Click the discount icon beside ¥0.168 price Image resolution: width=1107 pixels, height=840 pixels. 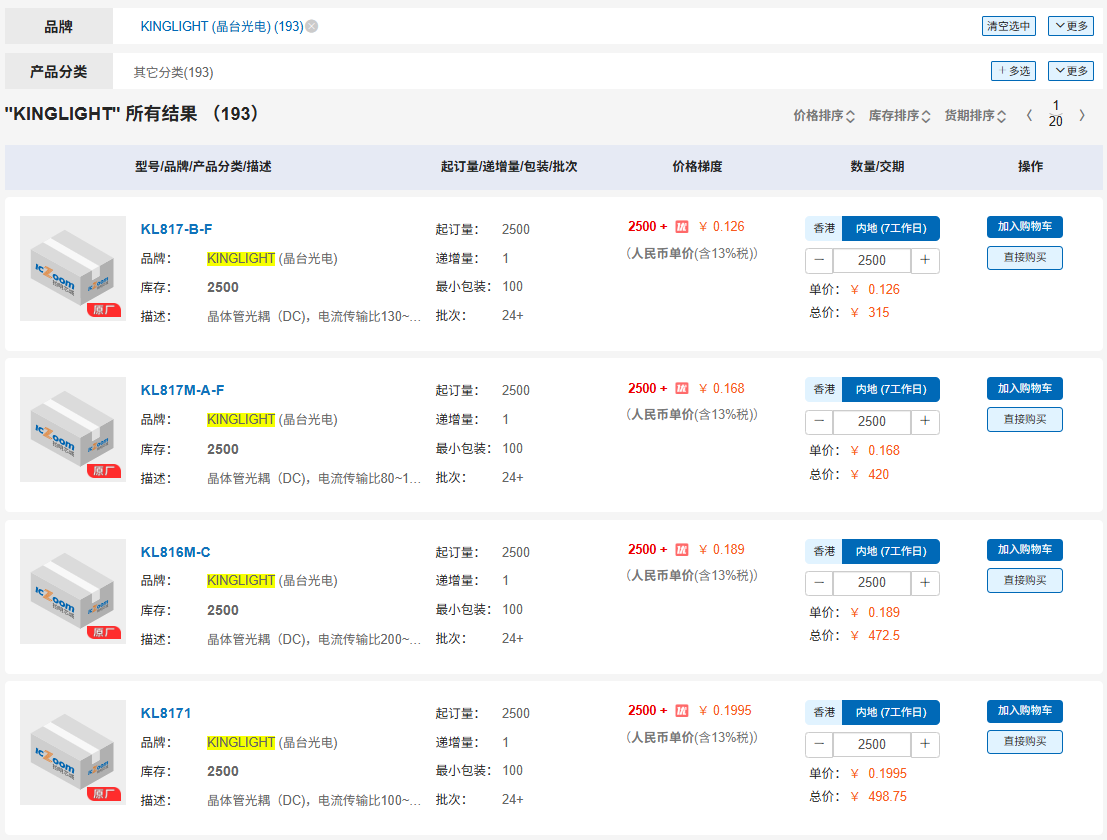click(681, 388)
